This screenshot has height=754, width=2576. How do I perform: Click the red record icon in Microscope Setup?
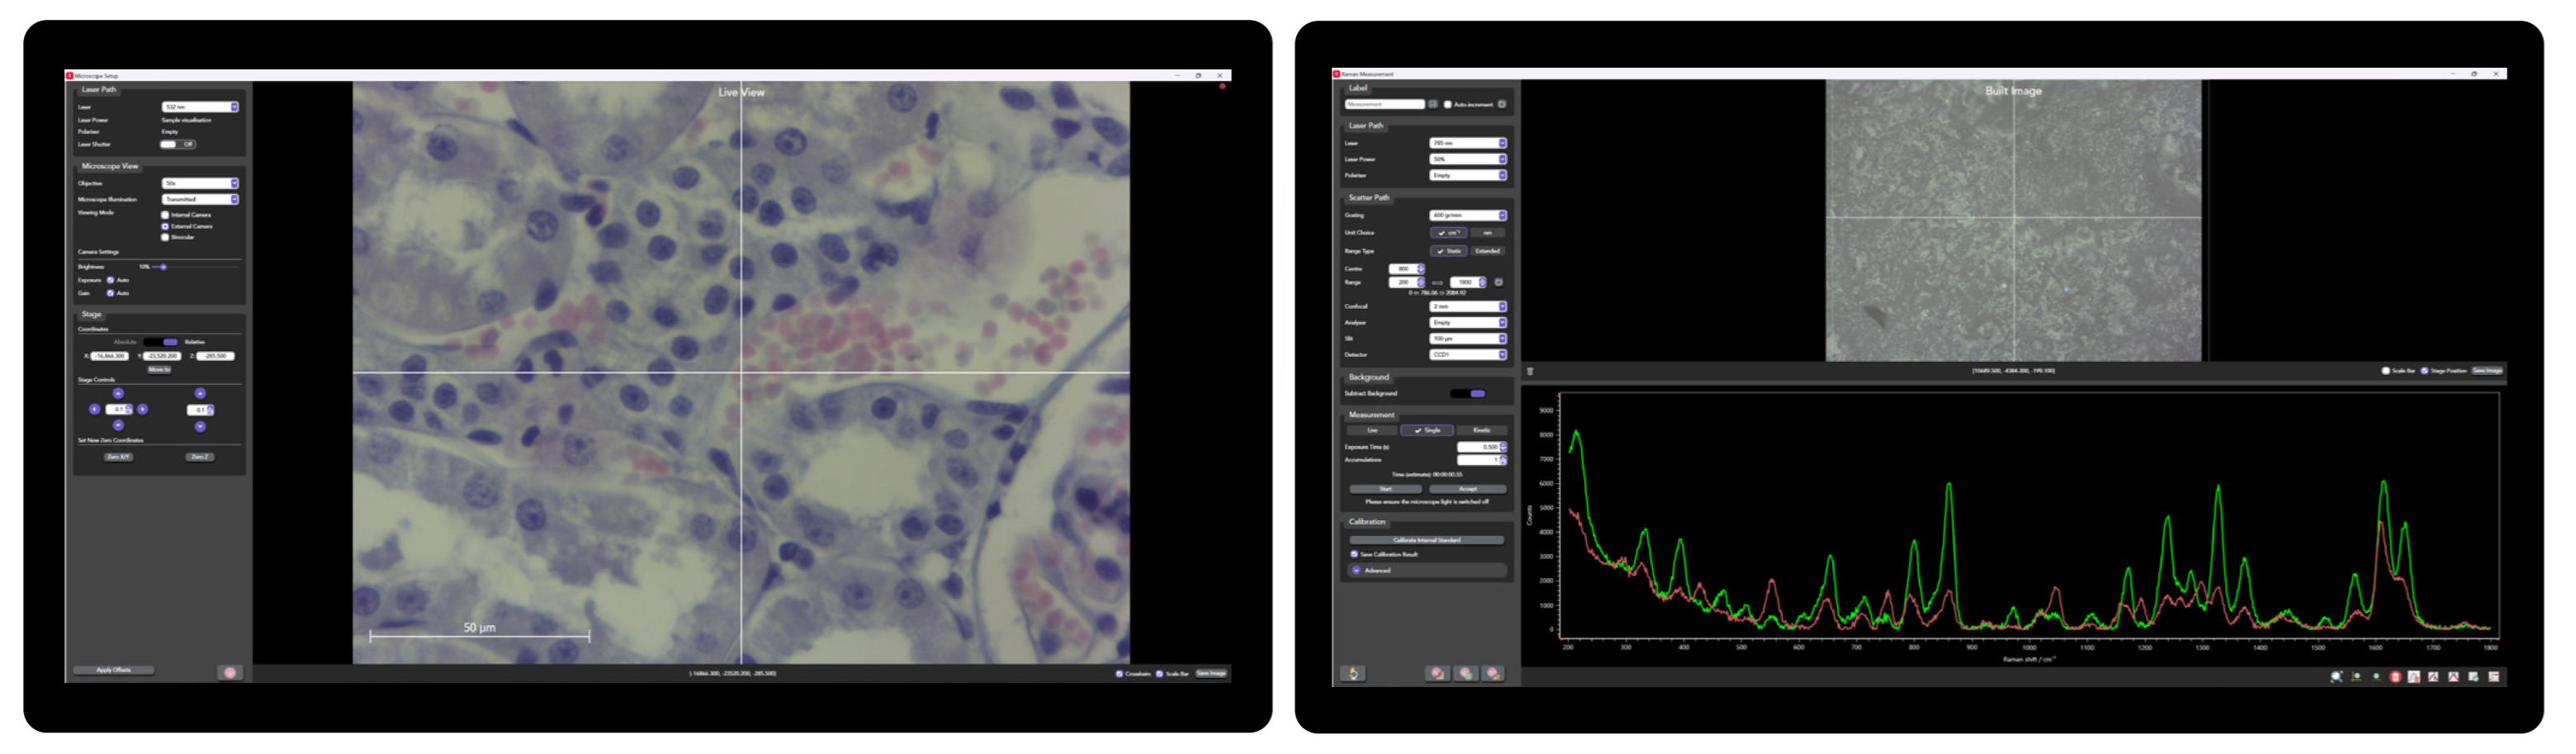click(230, 673)
